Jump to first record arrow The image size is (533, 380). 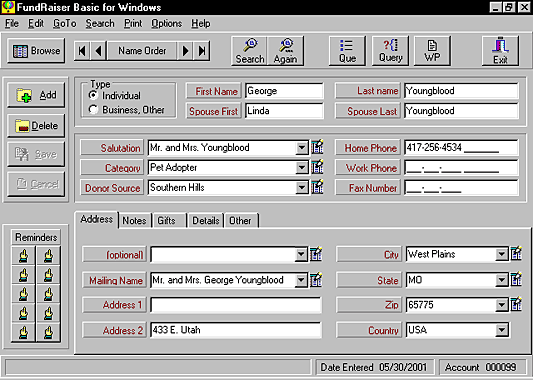(82, 51)
